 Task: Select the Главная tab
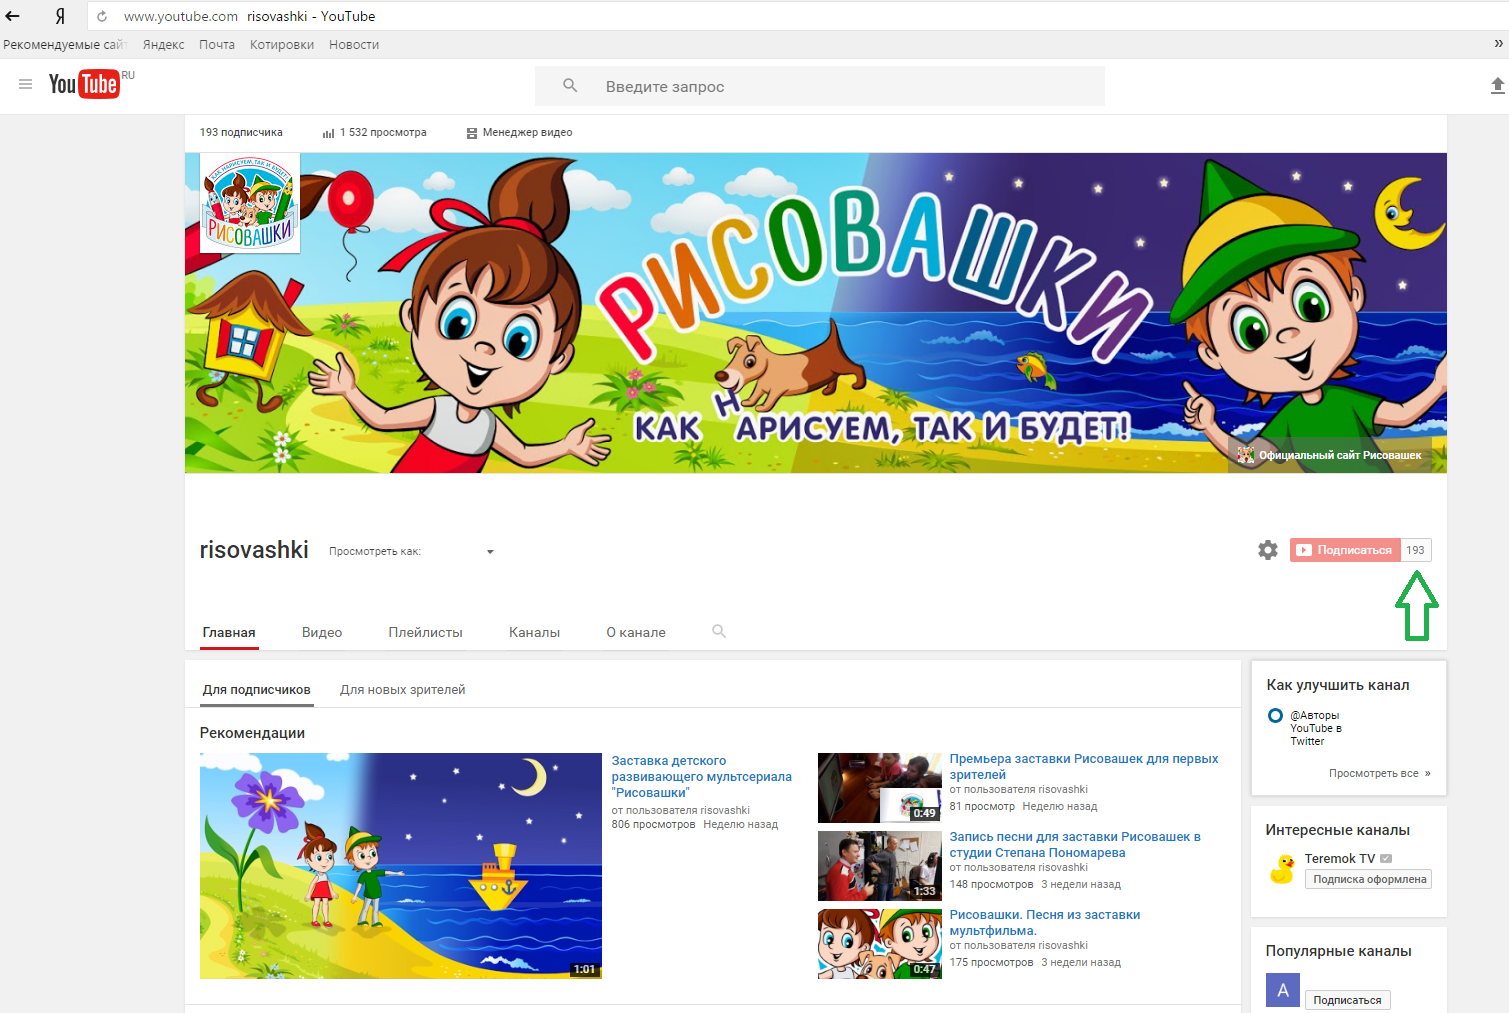coord(229,632)
